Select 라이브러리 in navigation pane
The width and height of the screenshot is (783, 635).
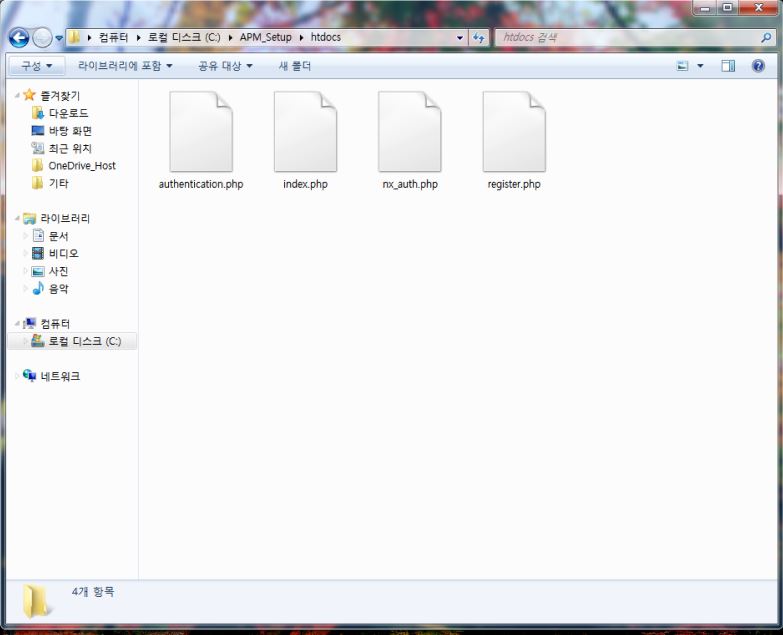(65, 219)
